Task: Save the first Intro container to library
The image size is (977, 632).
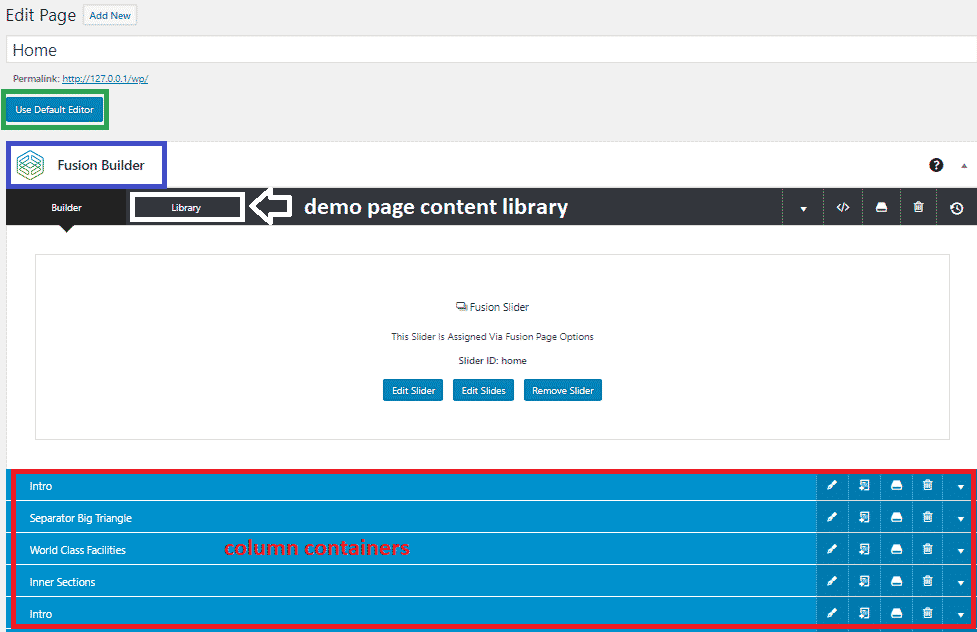Action: 896,486
